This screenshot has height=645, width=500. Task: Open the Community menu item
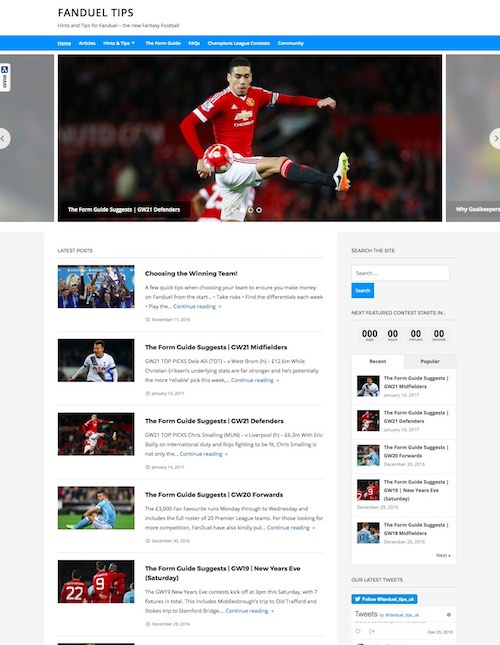point(290,43)
